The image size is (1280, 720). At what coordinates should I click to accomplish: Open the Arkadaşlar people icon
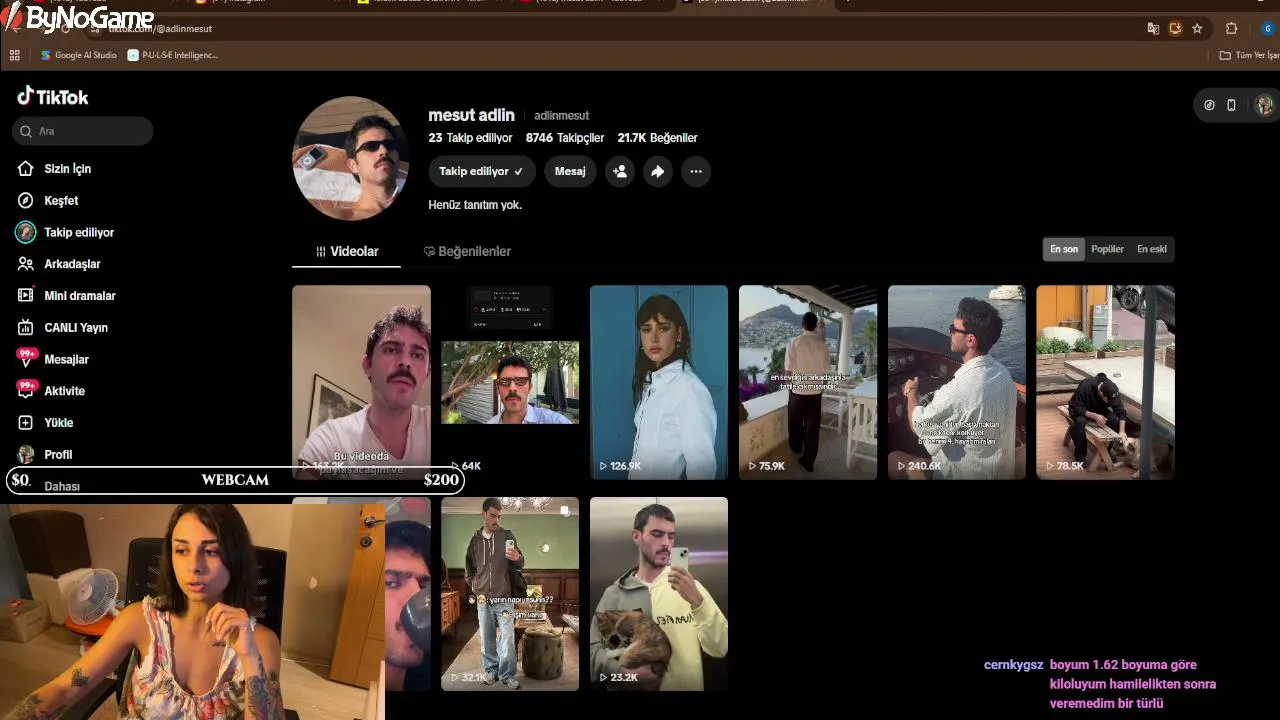coord(26,264)
